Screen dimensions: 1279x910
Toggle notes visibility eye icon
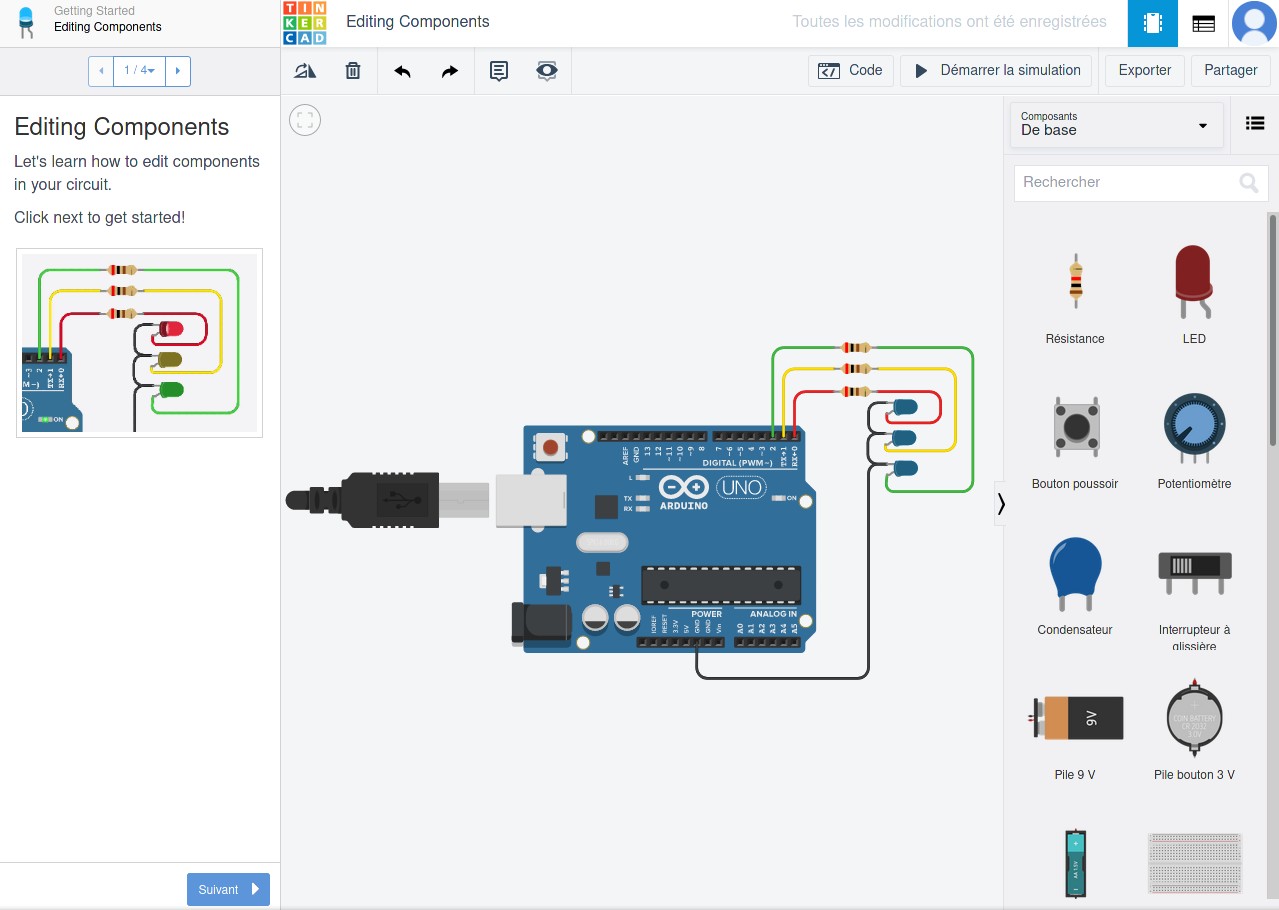point(546,71)
